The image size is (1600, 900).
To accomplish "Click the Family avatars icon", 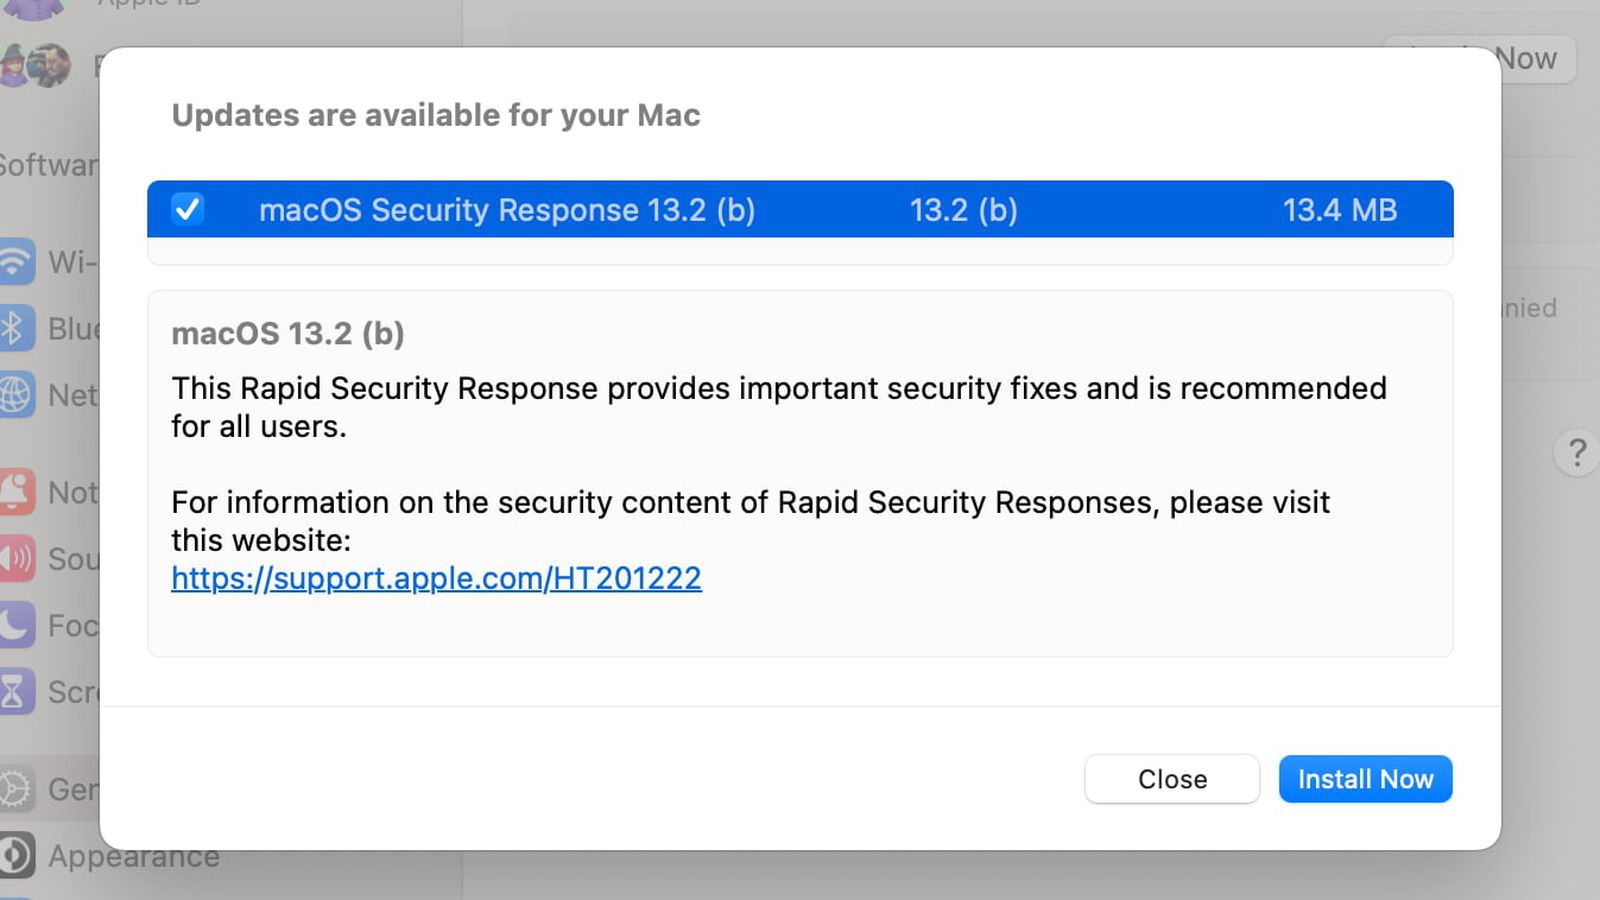I will 36,66.
